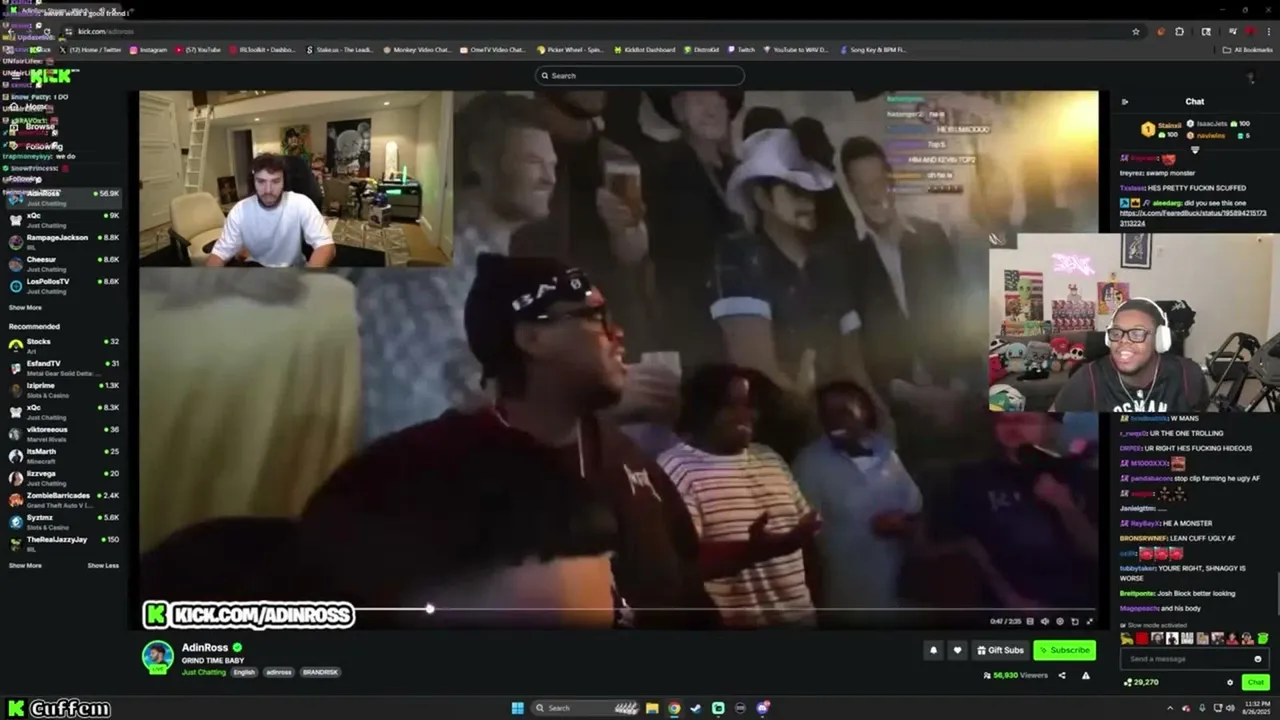Collapse the chat panel with the arrow icon
This screenshot has width=1280, height=720.
pos(1125,102)
